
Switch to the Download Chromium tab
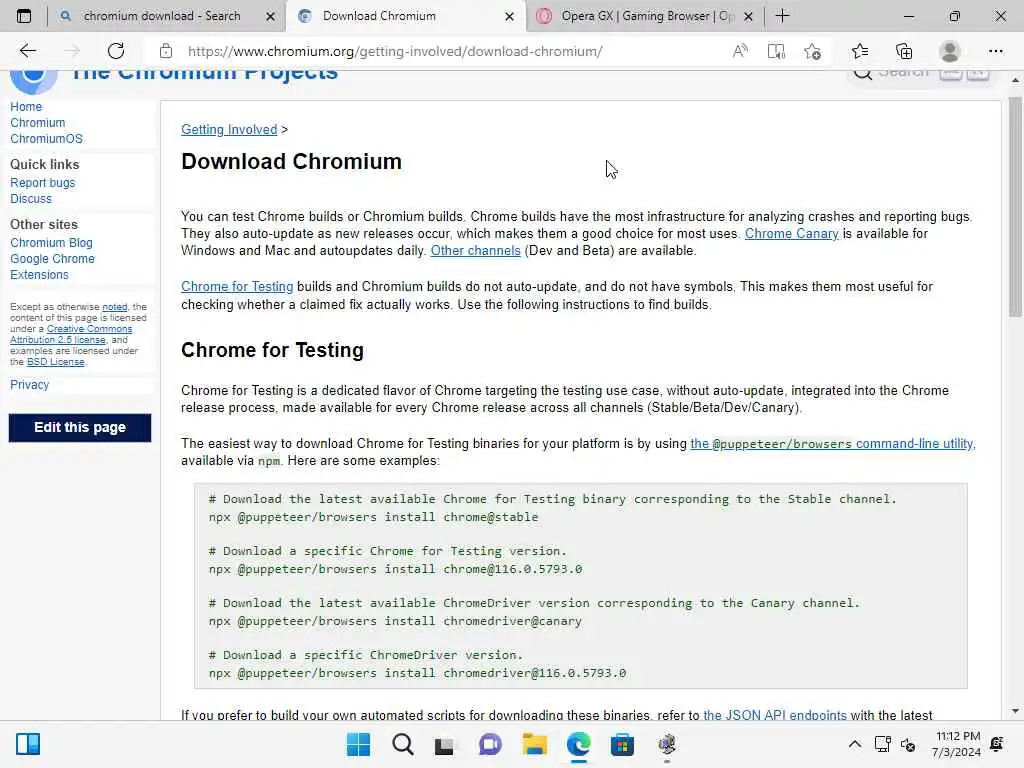pos(405,16)
